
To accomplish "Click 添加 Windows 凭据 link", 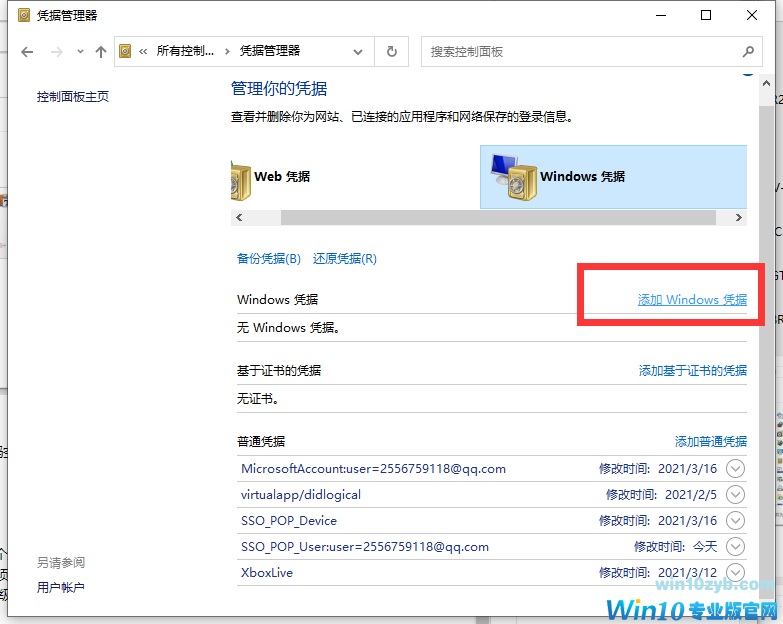I will point(692,300).
